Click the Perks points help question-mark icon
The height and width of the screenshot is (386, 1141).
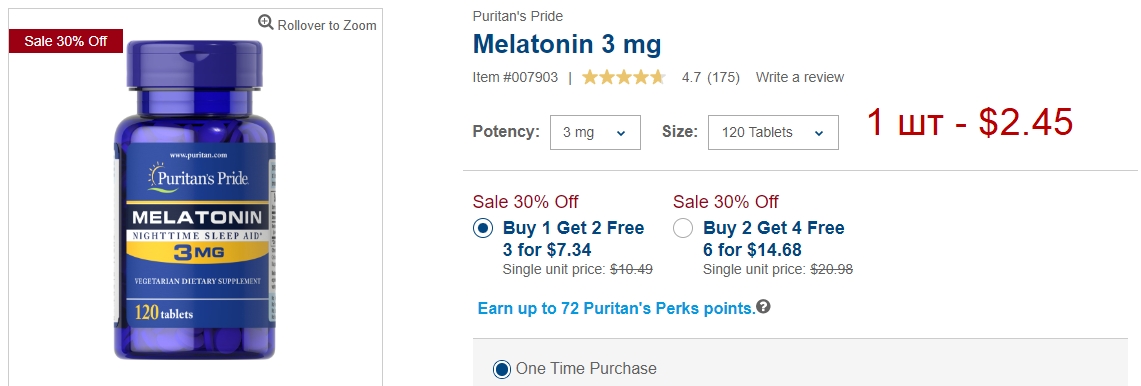tap(763, 307)
